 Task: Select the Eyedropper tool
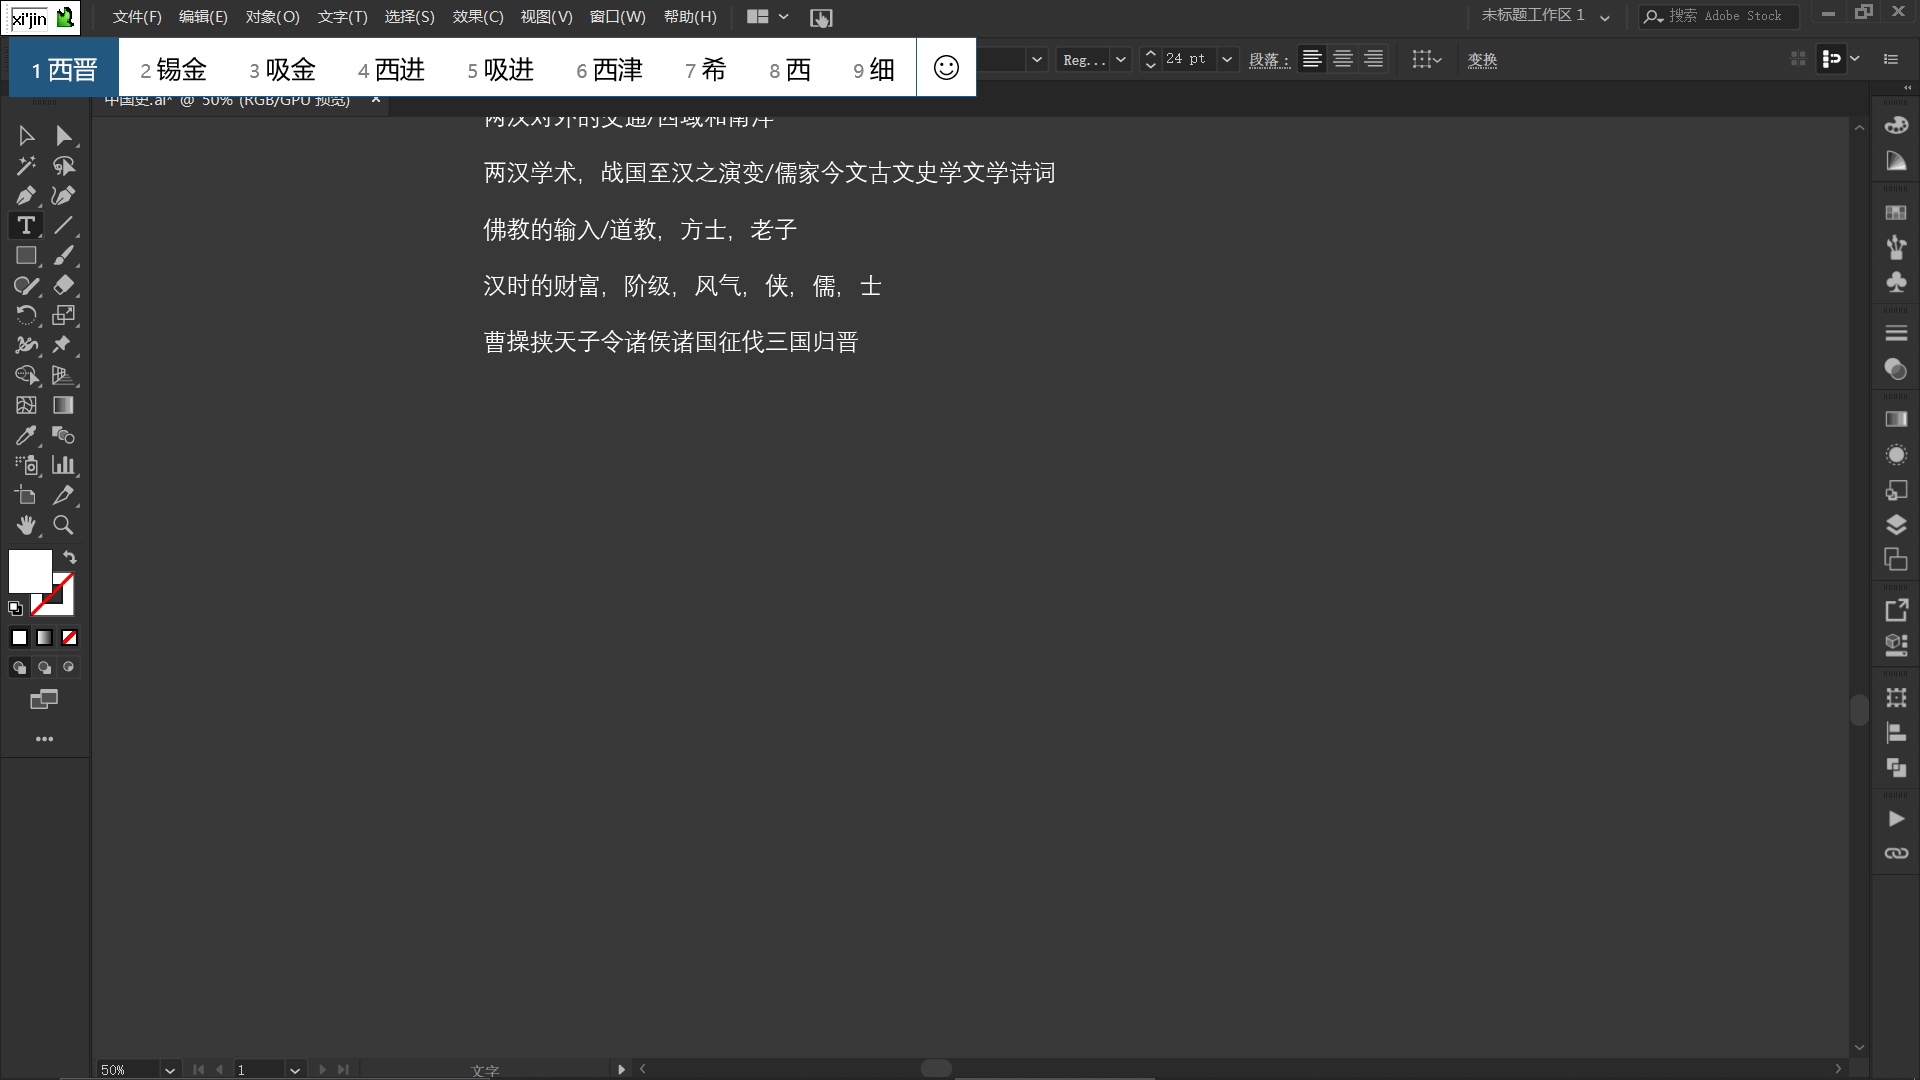[26, 436]
